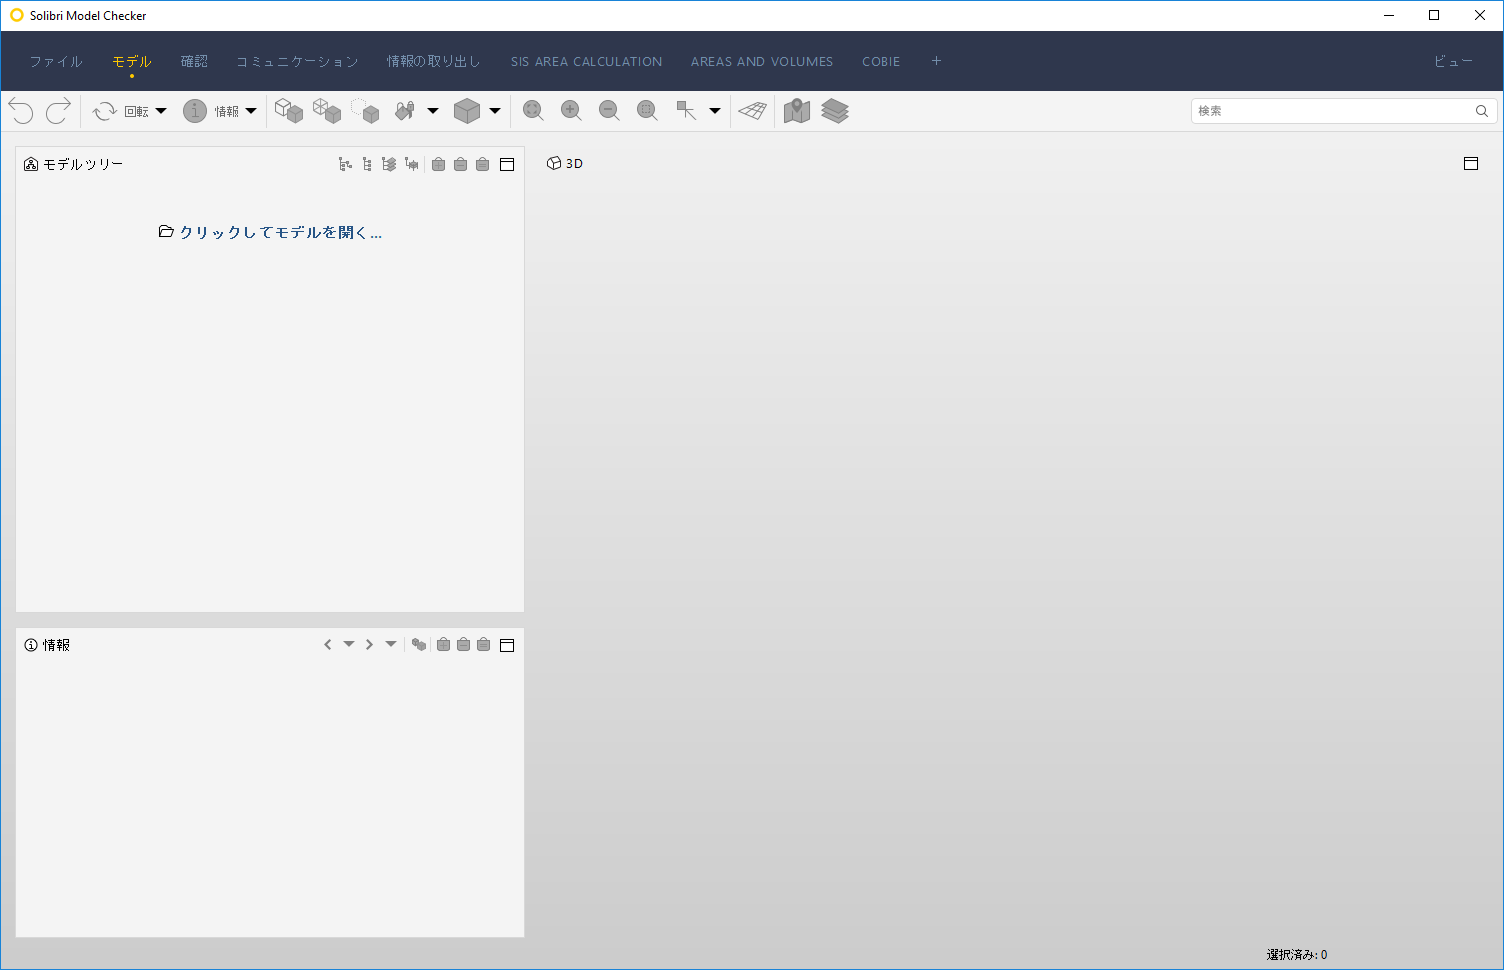The width and height of the screenshot is (1504, 970).
Task: Open the 回転 tool dropdown arrow
Action: 161,111
